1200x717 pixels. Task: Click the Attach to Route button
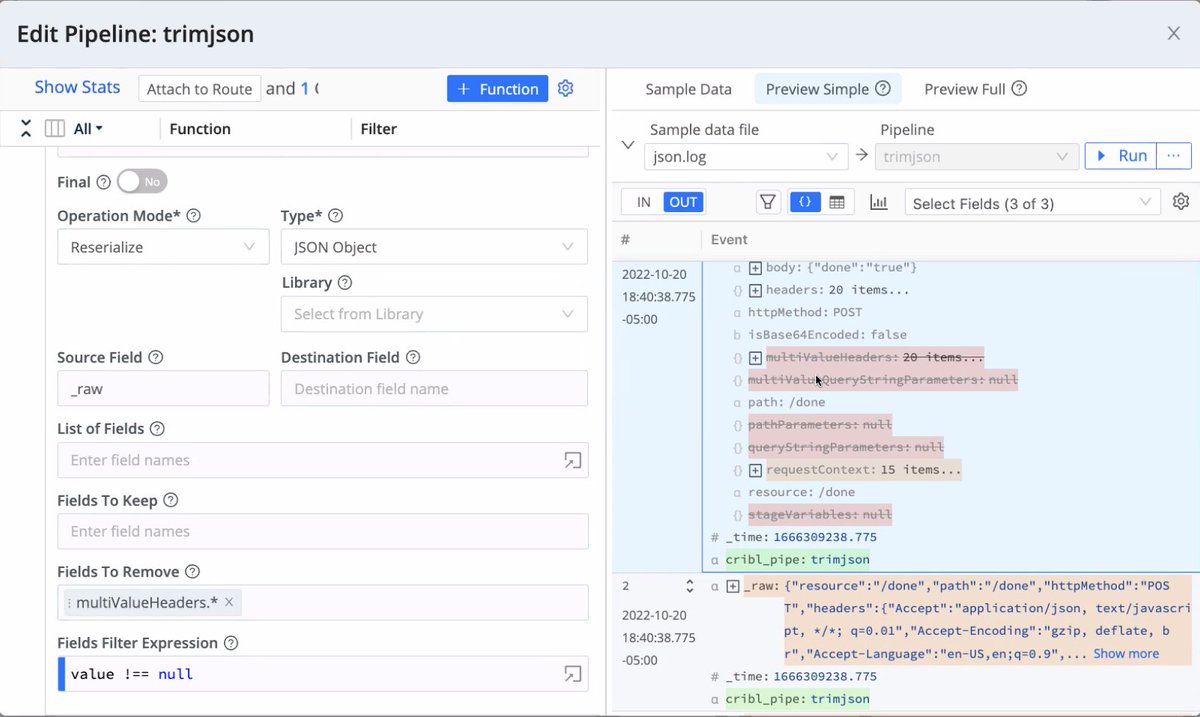coord(199,89)
